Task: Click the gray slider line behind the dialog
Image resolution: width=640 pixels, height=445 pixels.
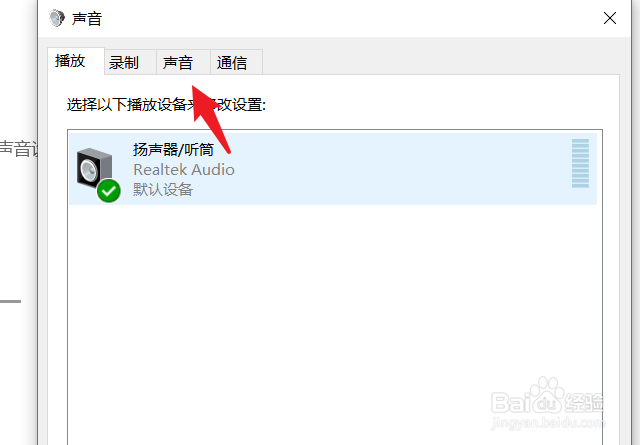Action: [10, 301]
